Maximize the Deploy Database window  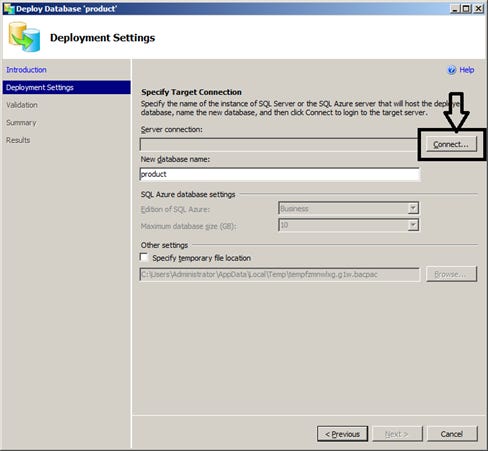coord(466,9)
